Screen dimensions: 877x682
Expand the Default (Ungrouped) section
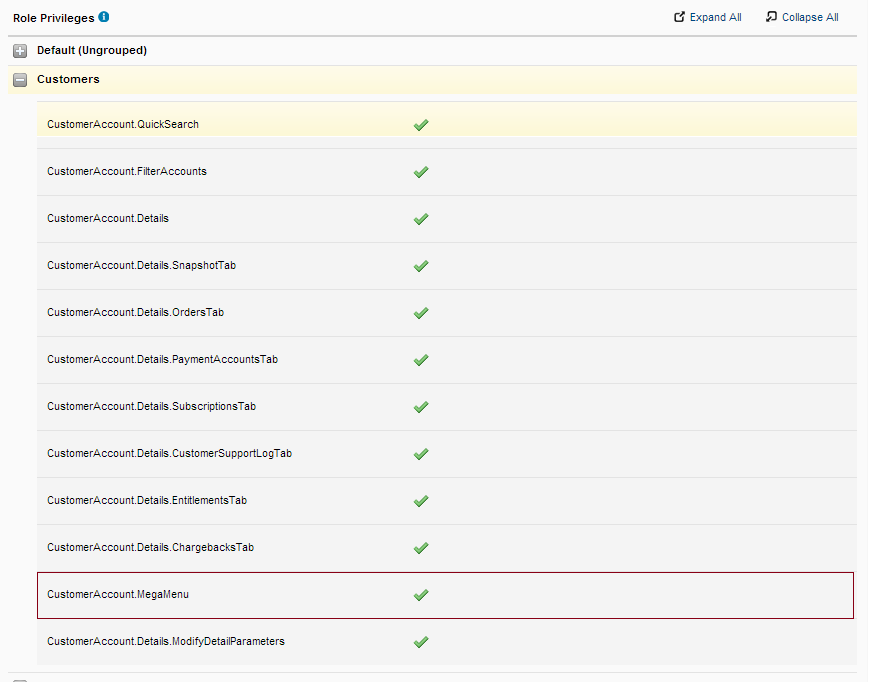click(x=20, y=51)
